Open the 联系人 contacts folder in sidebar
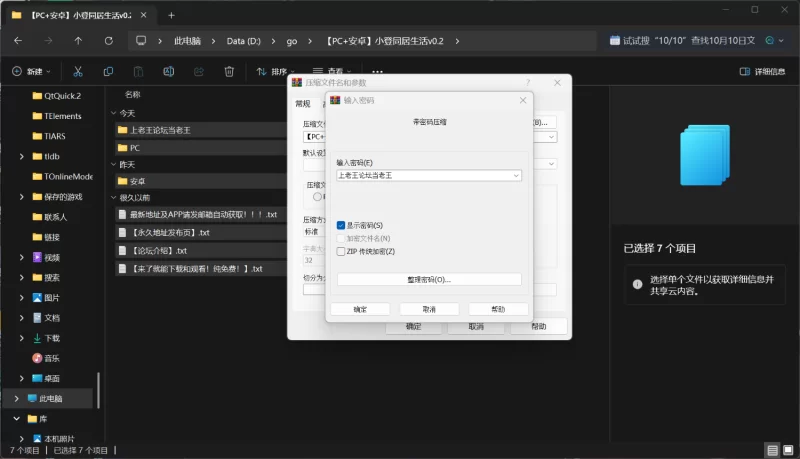The width and height of the screenshot is (800, 459). pos(49,217)
